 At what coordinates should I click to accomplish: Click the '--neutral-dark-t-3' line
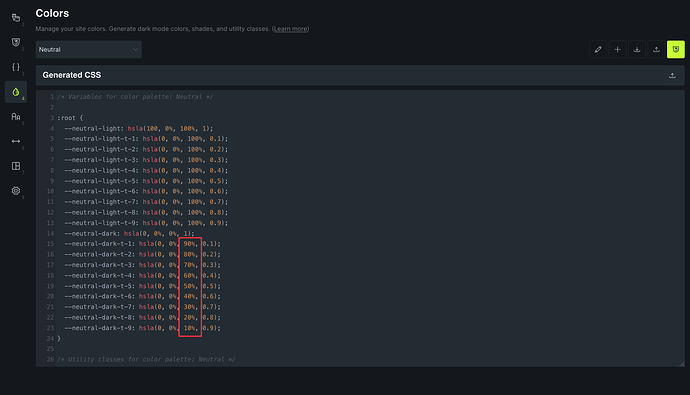pos(143,265)
